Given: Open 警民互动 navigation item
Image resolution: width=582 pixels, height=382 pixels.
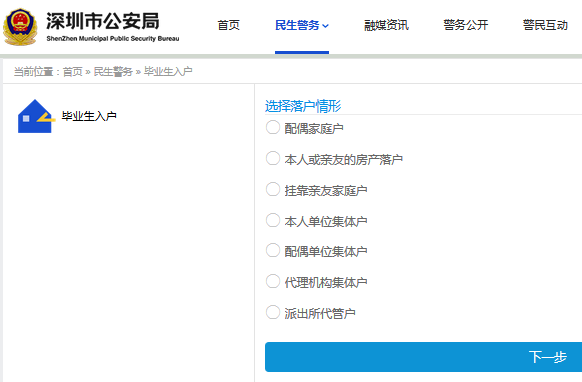Looking at the screenshot, I should pos(545,25).
